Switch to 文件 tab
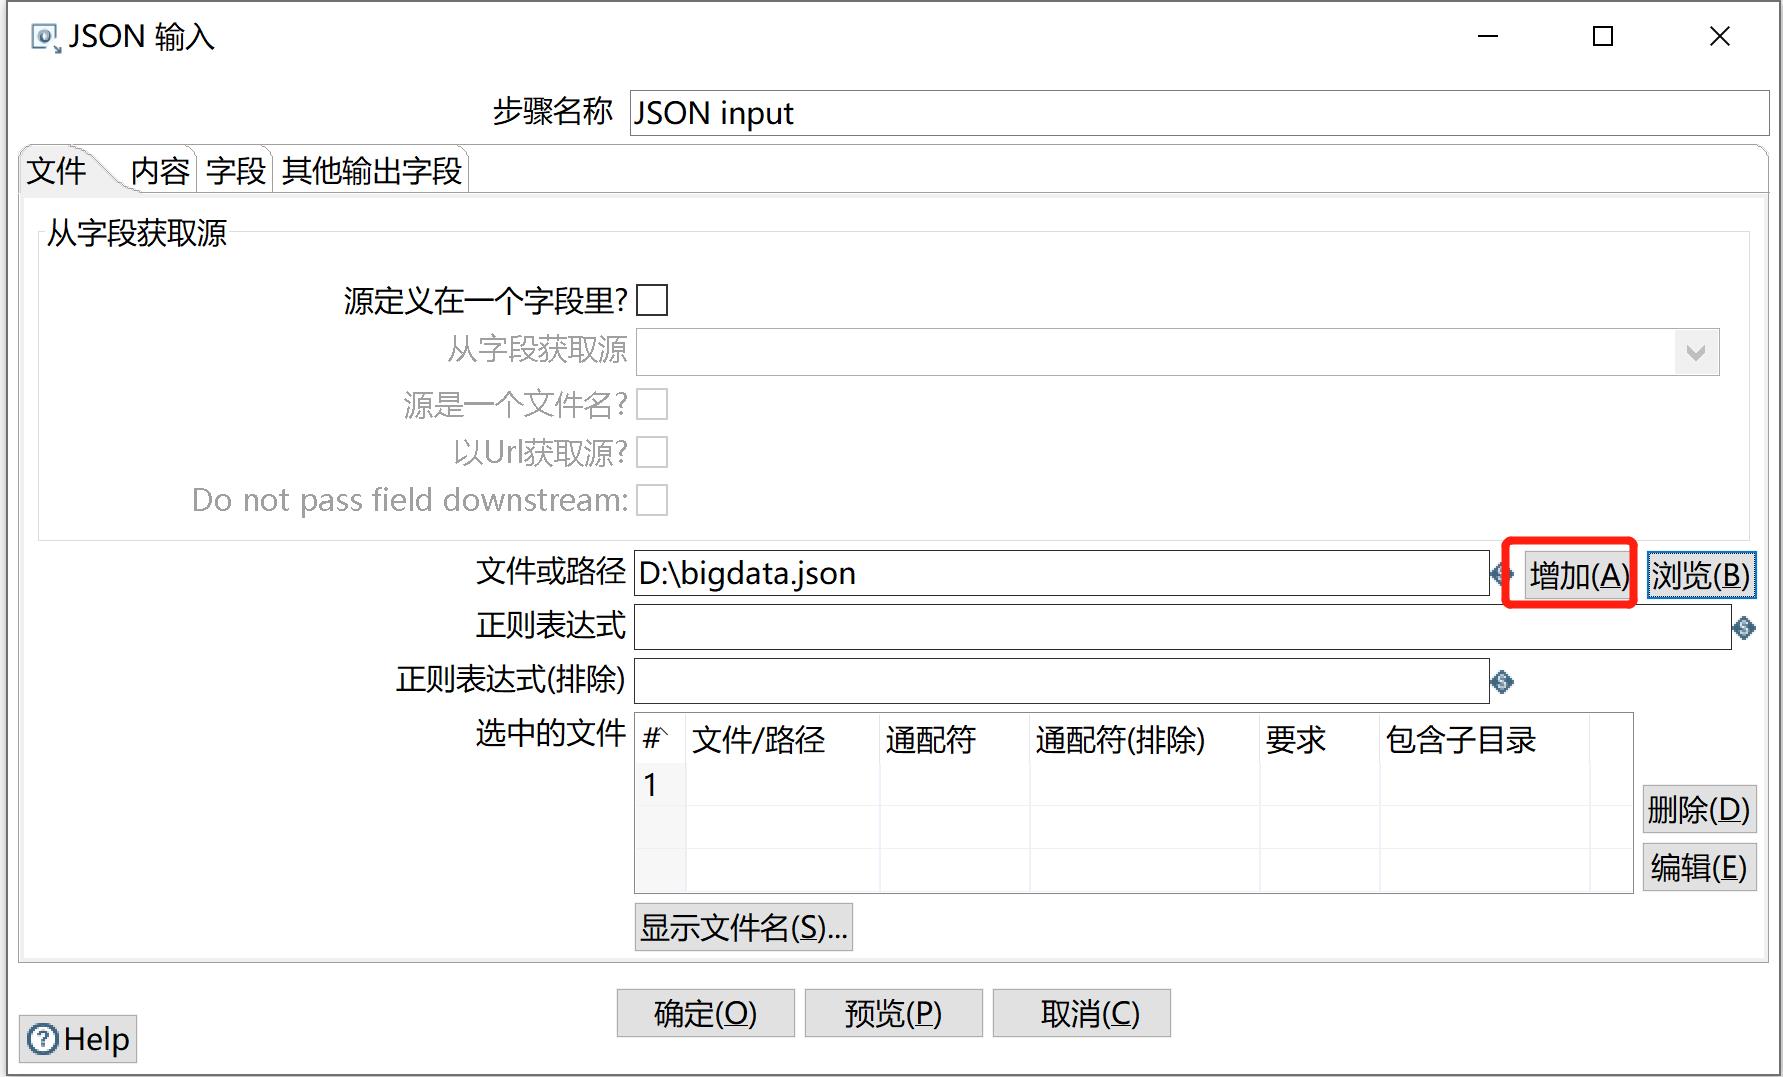The height and width of the screenshot is (1077, 1783). click(57, 171)
